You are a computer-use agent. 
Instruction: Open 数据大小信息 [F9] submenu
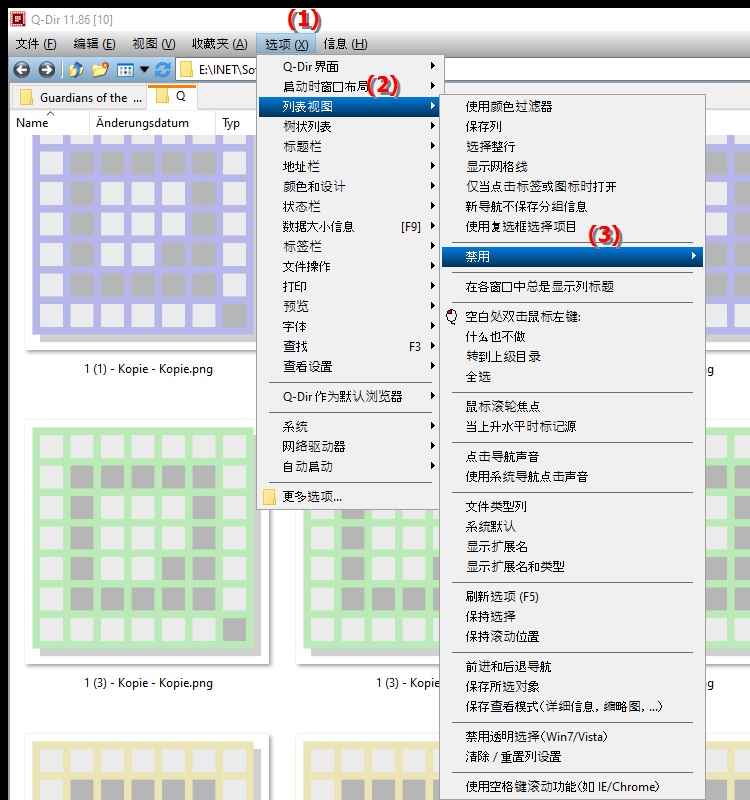tap(349, 227)
